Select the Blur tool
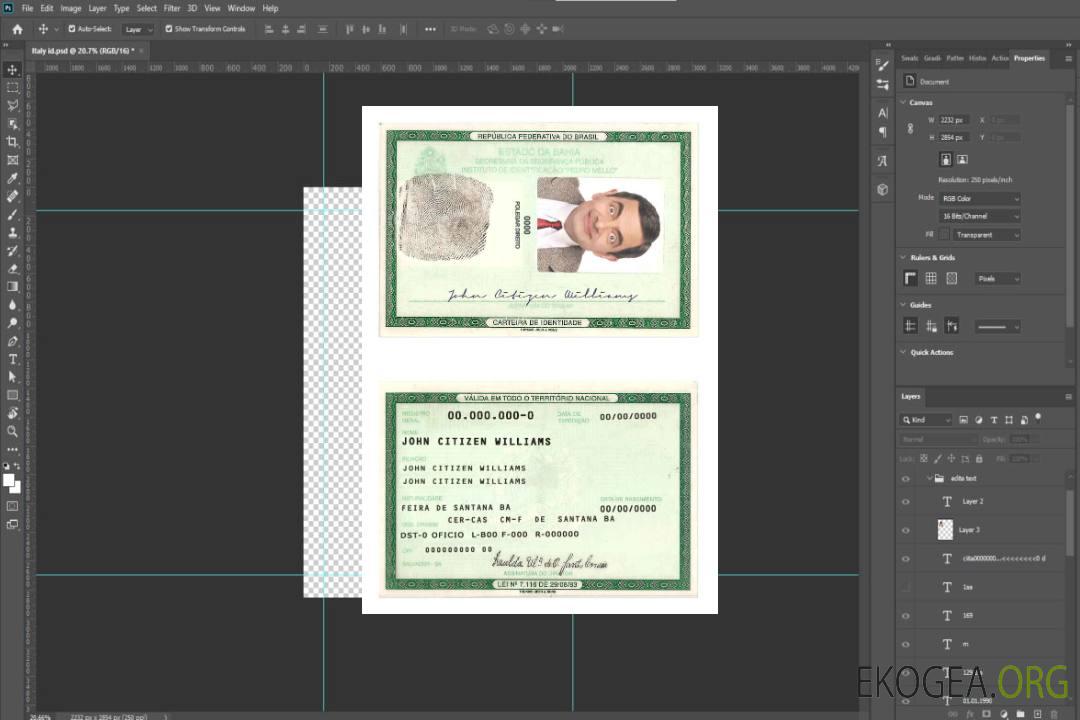 point(12,305)
